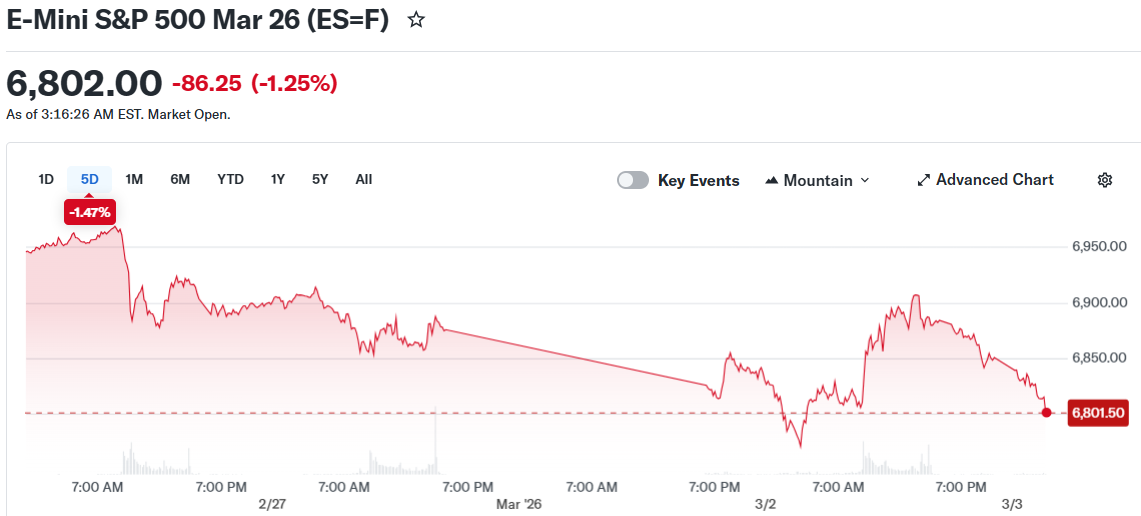
Task: Open the Advanced Chart link
Action: coord(994,180)
